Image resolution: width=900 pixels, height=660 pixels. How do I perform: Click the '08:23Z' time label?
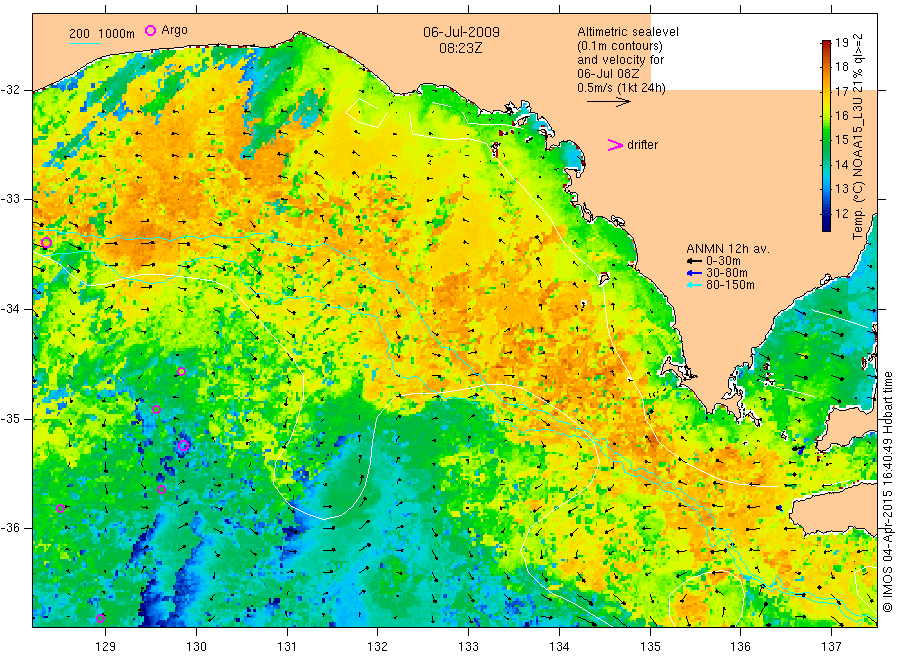[x=461, y=48]
